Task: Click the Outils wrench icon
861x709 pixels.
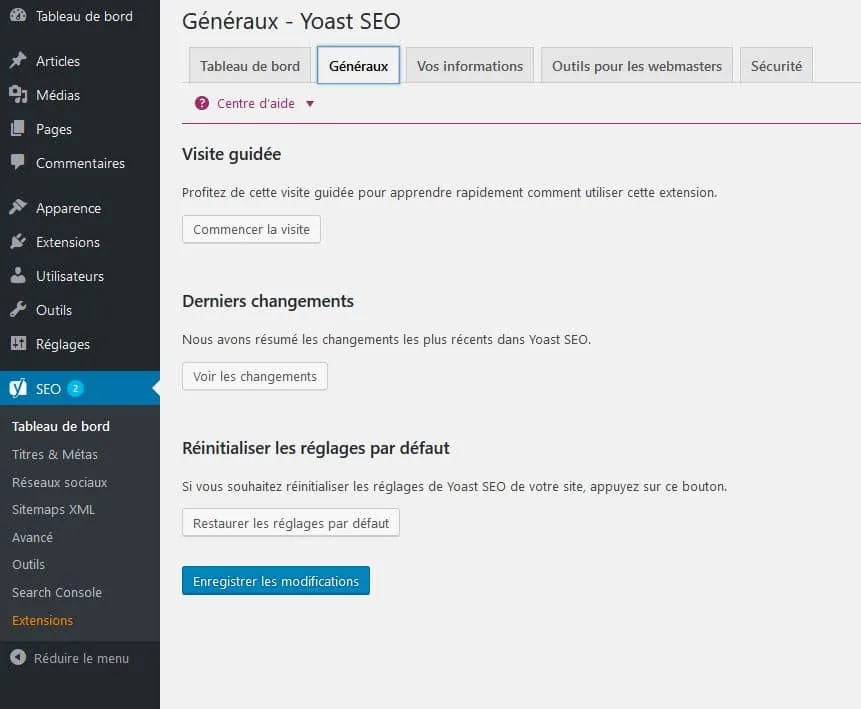Action: [x=18, y=309]
